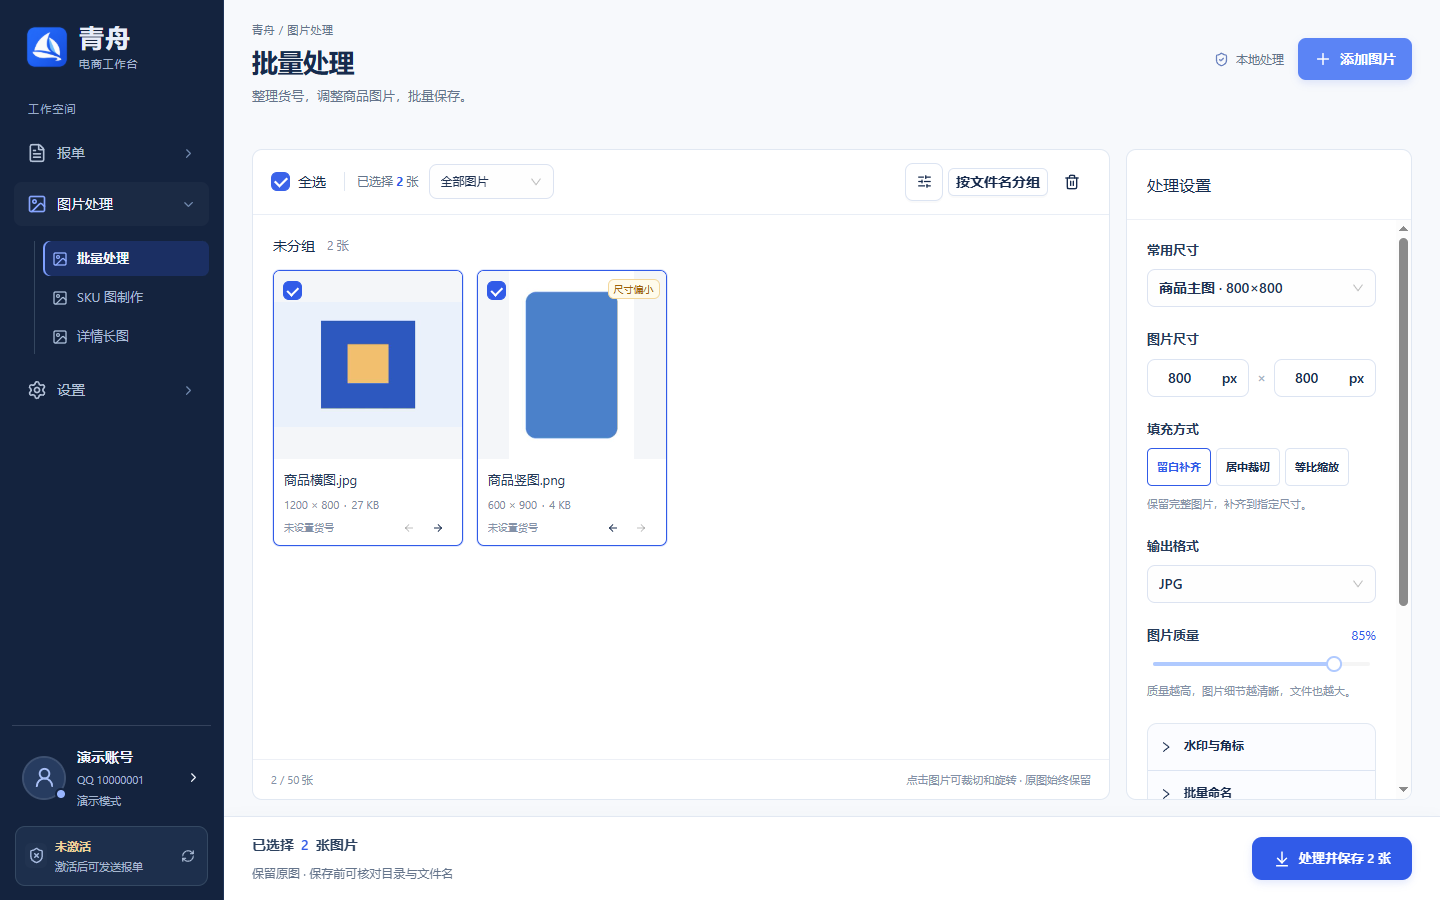Open the 详情长图 sidebar item

(126, 336)
